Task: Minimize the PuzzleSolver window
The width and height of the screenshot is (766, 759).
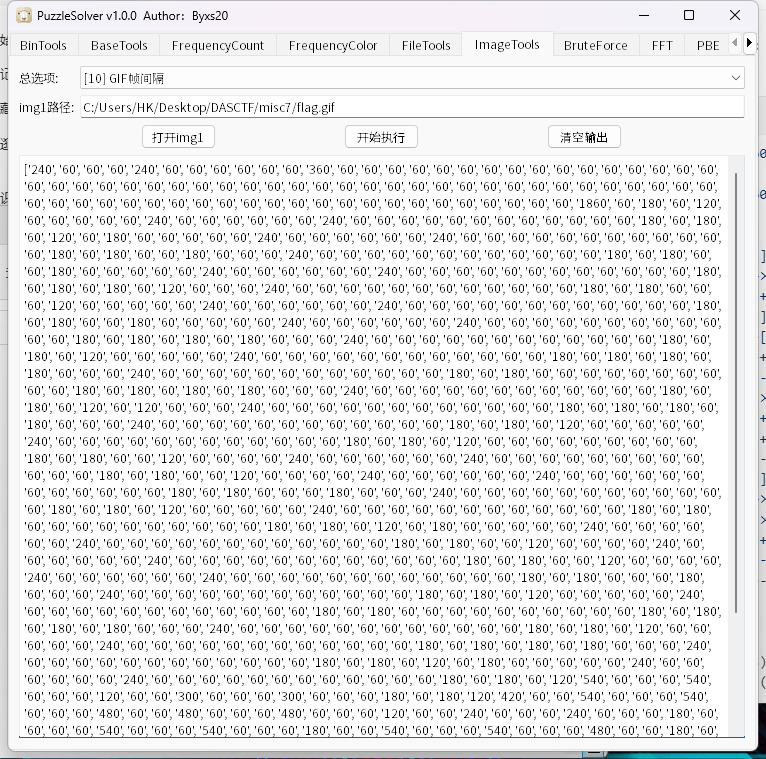Action: point(642,15)
